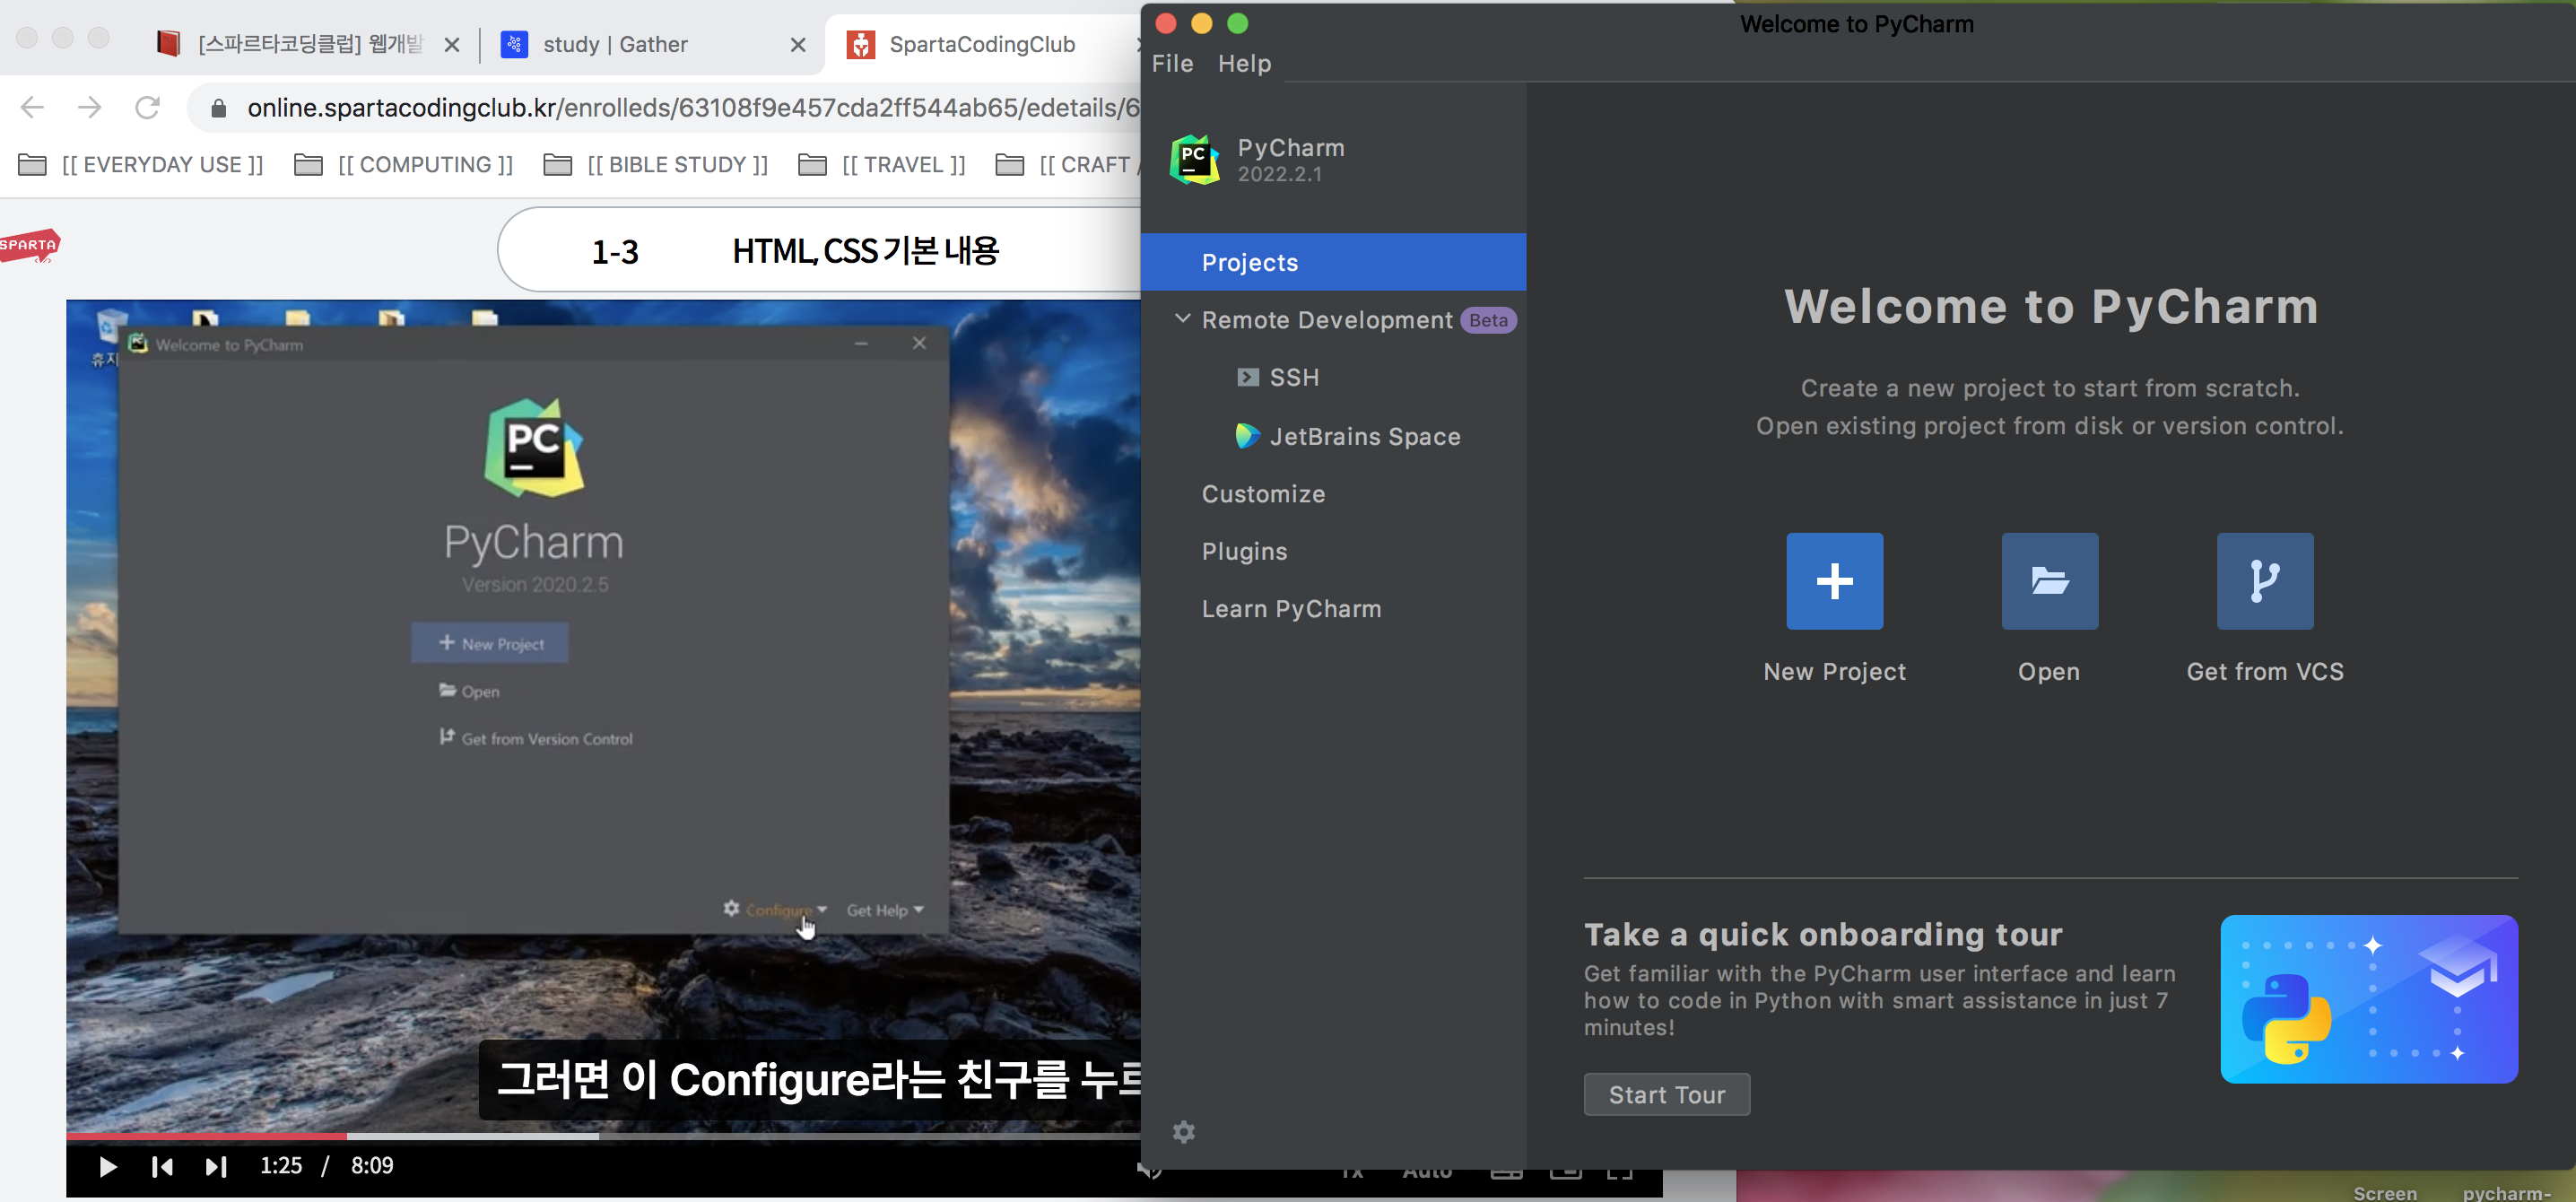Close the study | Gather browser tab
This screenshot has width=2576, height=1202.
click(798, 45)
